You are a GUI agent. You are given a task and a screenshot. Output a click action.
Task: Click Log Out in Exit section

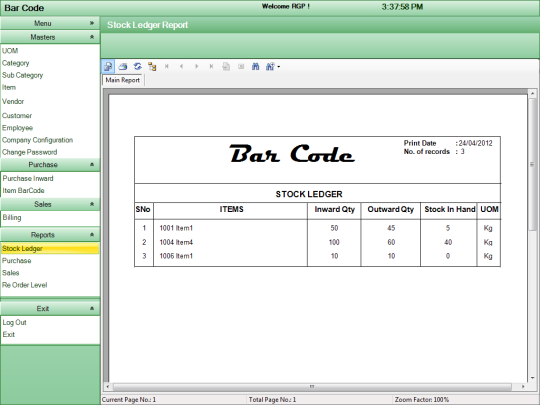coord(14,322)
